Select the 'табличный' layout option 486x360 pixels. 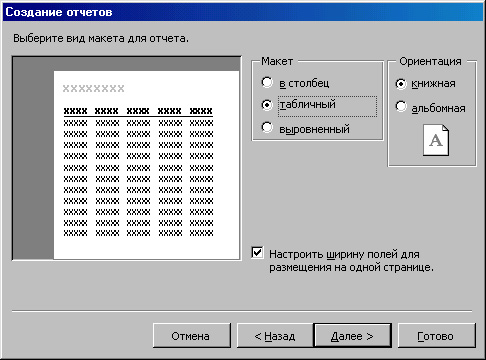point(267,105)
